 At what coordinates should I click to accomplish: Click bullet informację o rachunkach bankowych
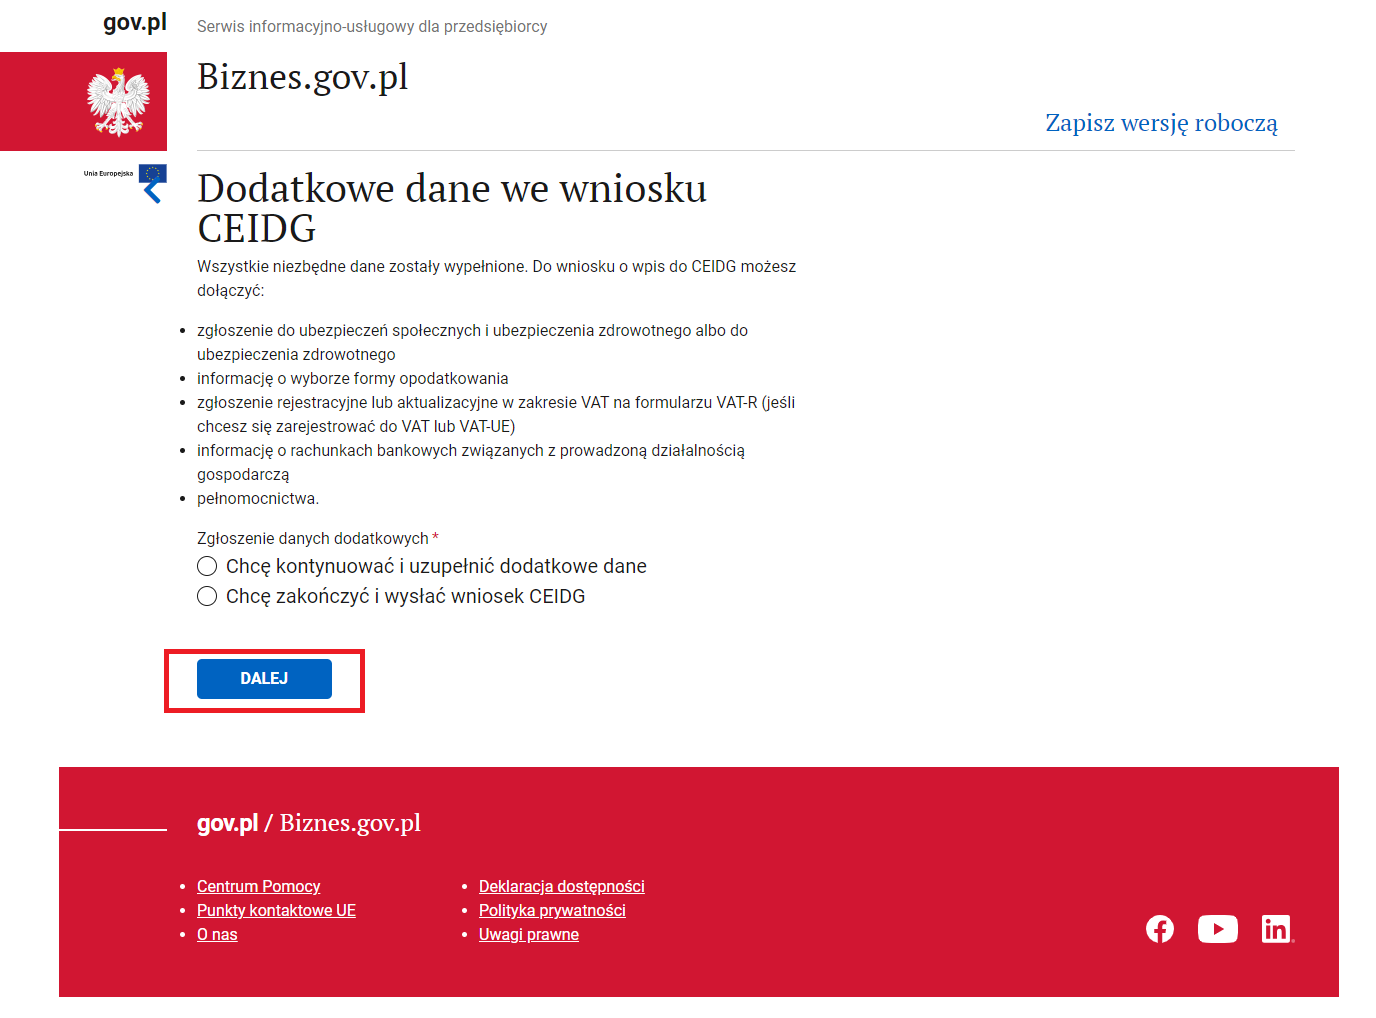point(471,462)
